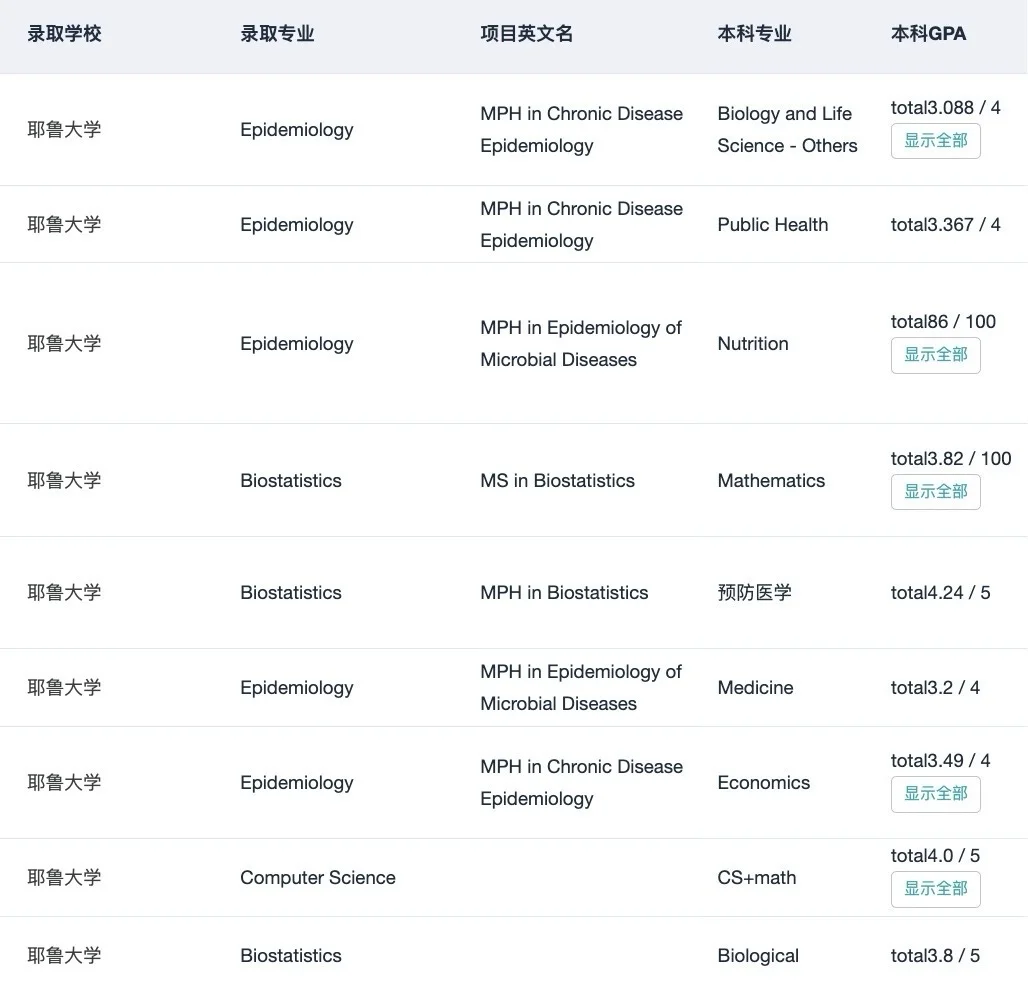Select 耶鲁大学 in the CS+math row

pyautogui.click(x=64, y=878)
